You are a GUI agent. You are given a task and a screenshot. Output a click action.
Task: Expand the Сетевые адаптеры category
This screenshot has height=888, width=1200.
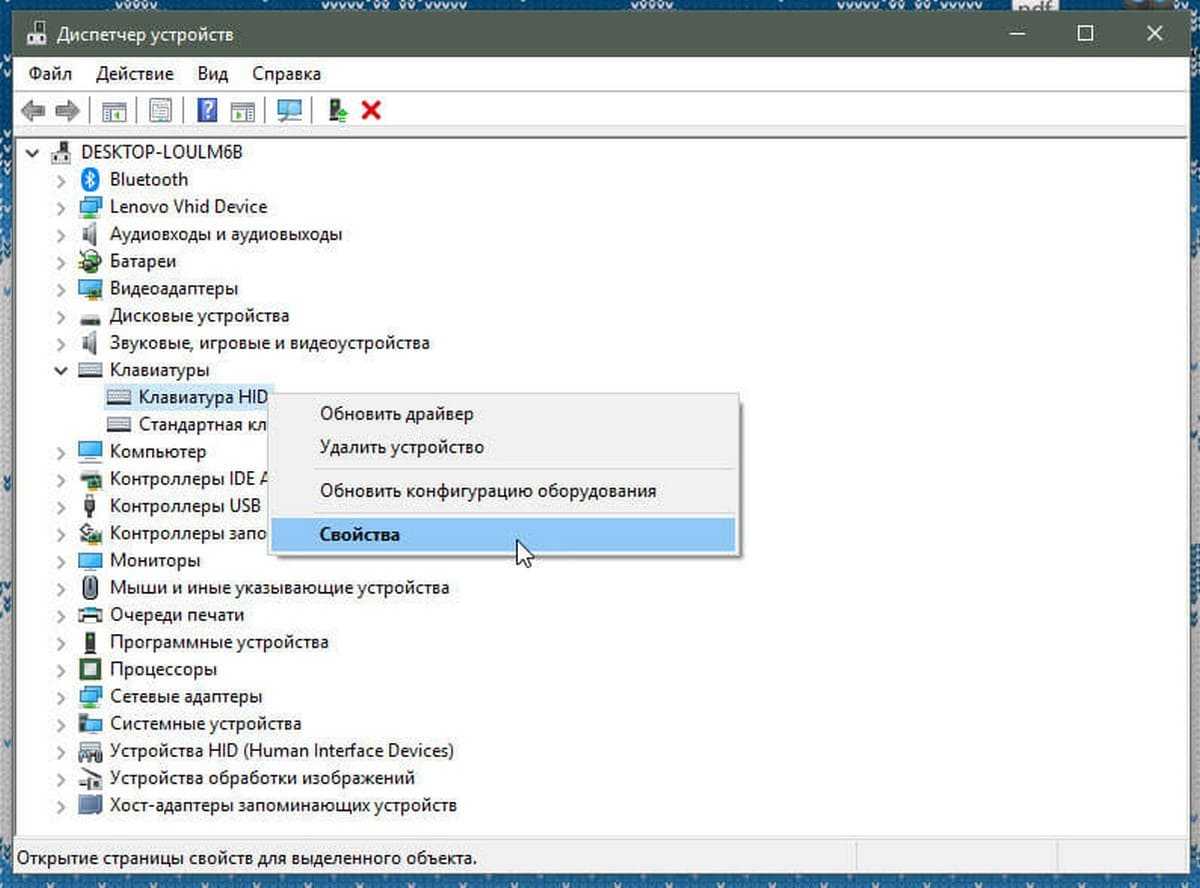tap(62, 697)
